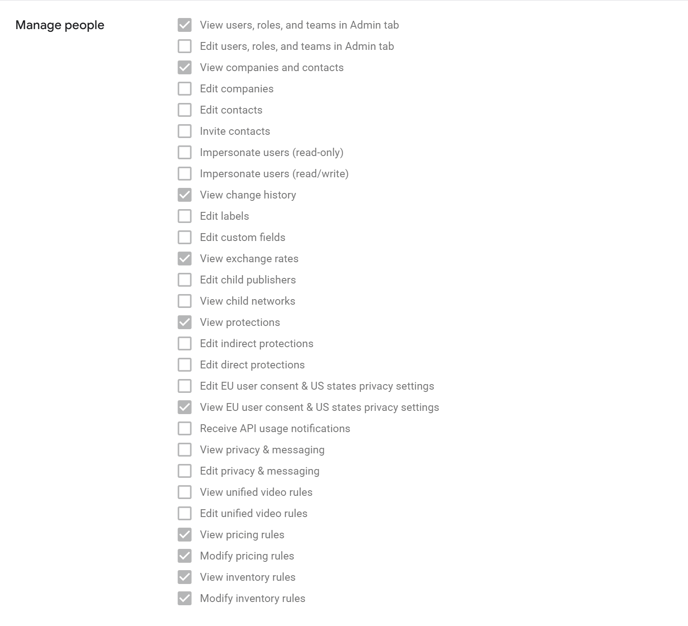Enable Edit unified video rules
This screenshot has height=626, width=688.
tap(185, 514)
